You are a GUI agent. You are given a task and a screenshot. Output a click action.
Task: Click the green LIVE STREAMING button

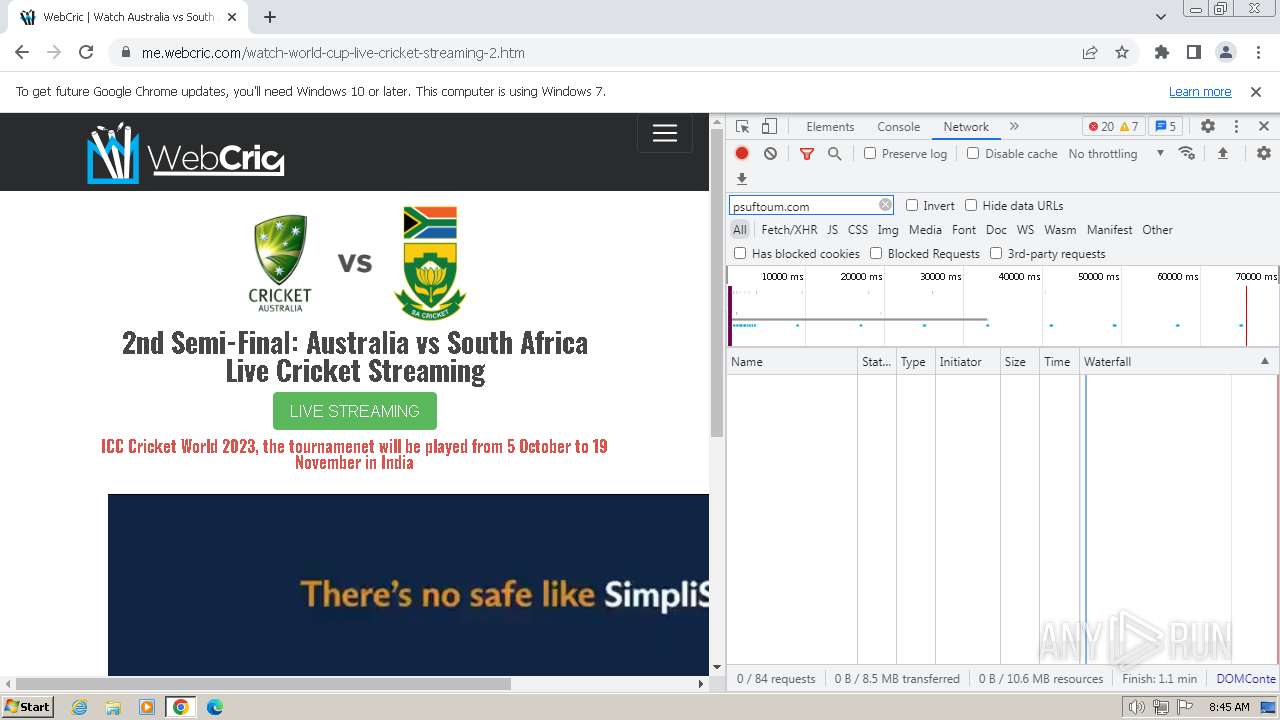click(x=355, y=411)
